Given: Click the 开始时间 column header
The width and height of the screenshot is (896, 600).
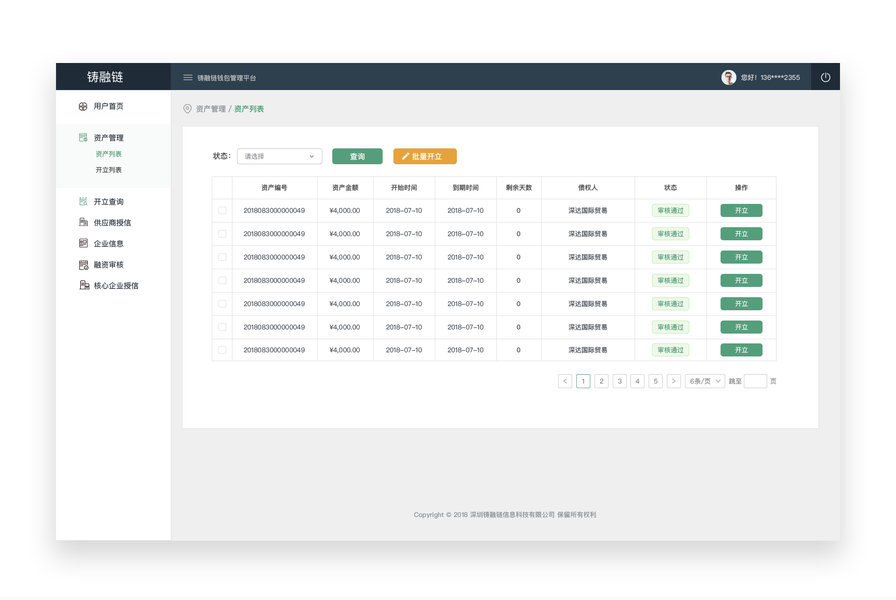Looking at the screenshot, I should (x=404, y=187).
